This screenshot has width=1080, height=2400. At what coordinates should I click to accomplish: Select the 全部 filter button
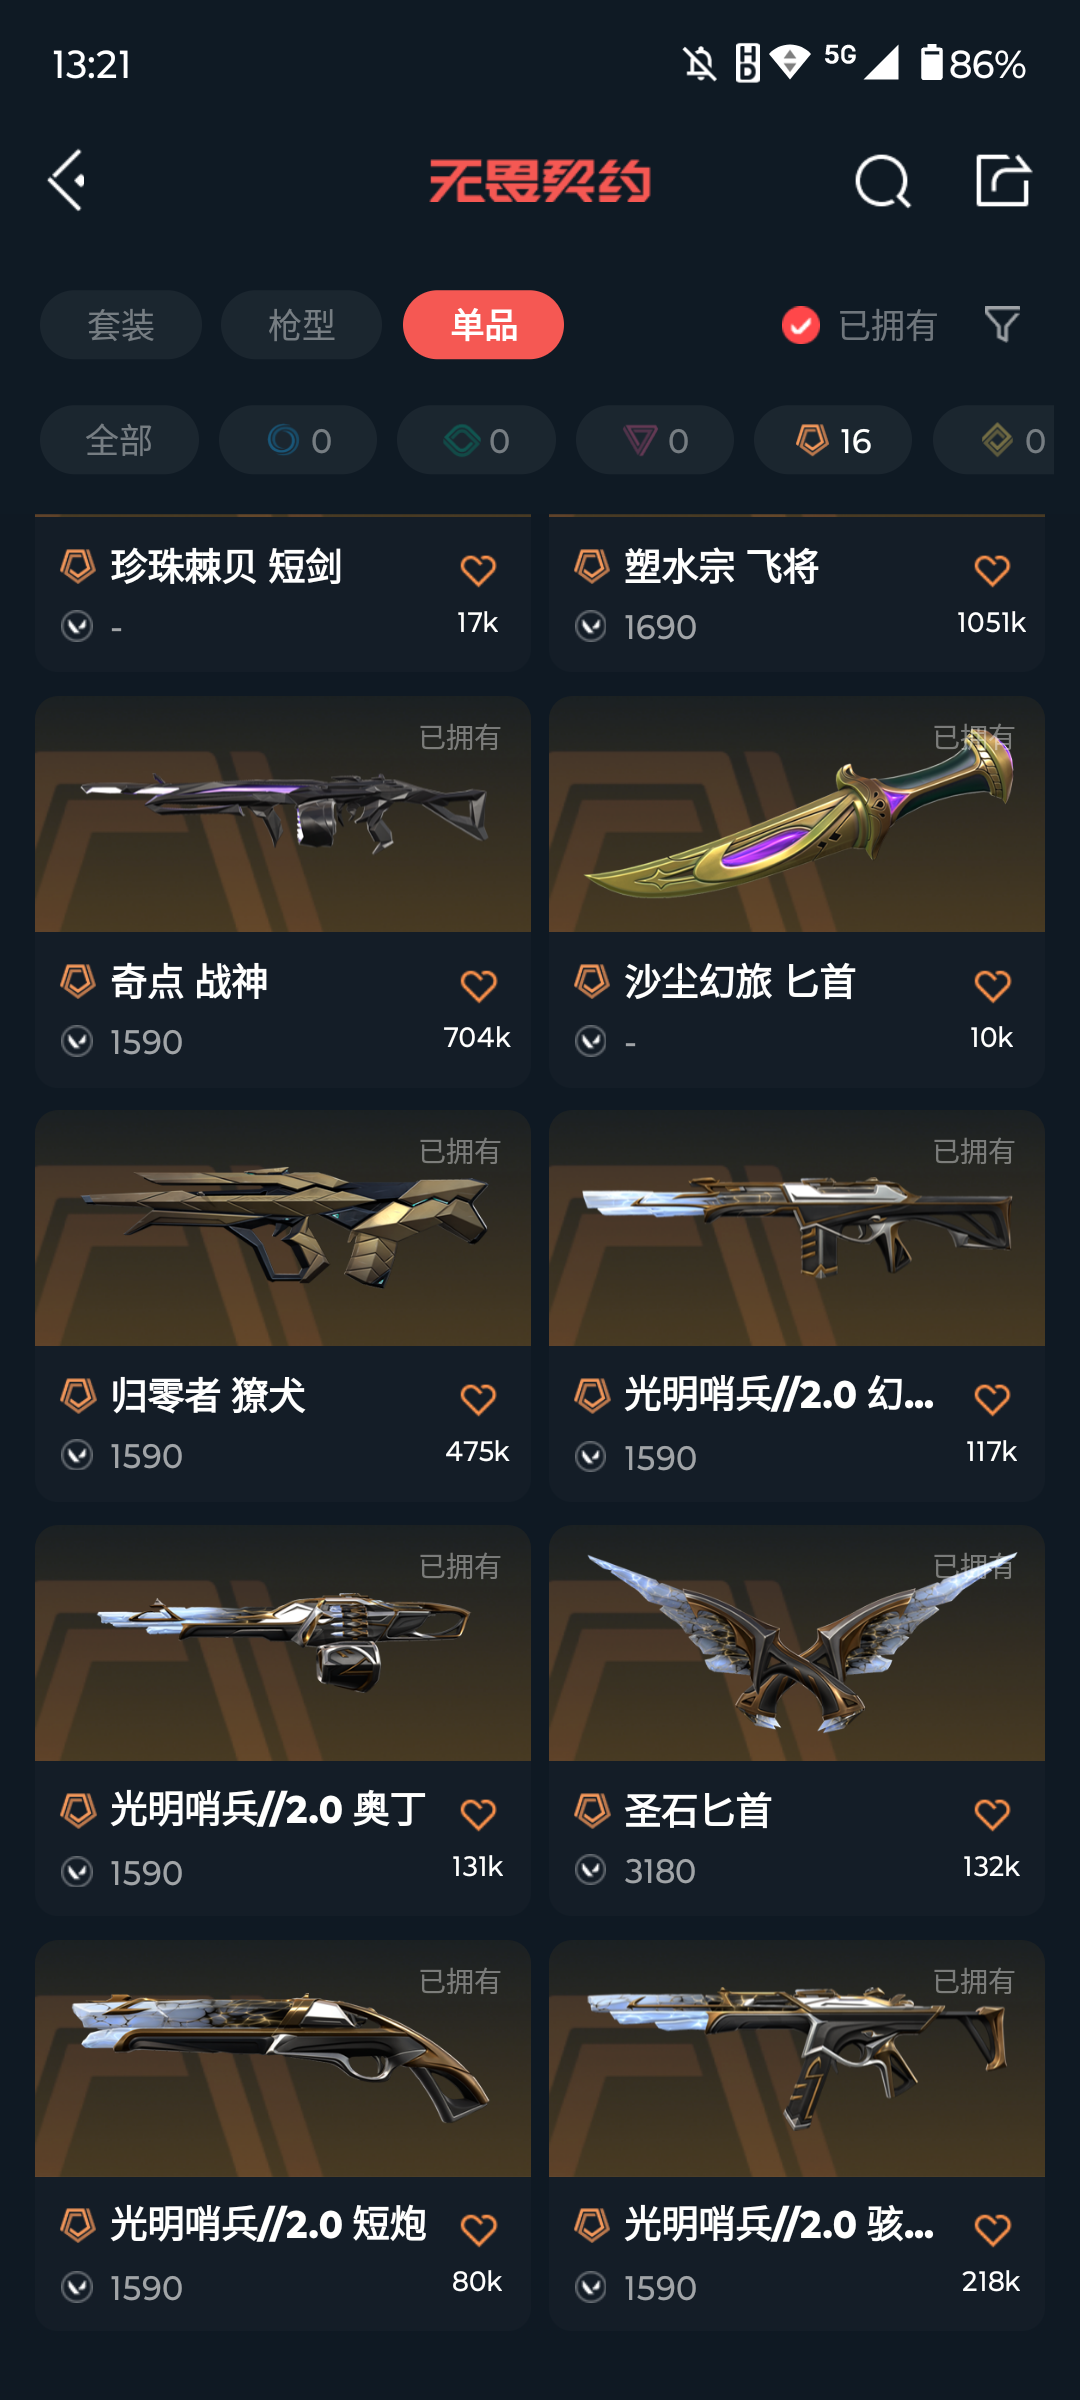[x=119, y=440]
